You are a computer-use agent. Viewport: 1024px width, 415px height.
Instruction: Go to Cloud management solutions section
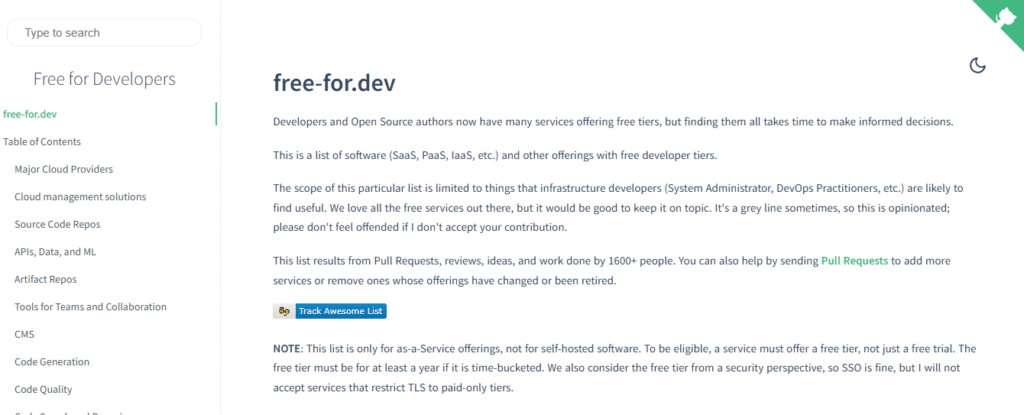click(80, 197)
